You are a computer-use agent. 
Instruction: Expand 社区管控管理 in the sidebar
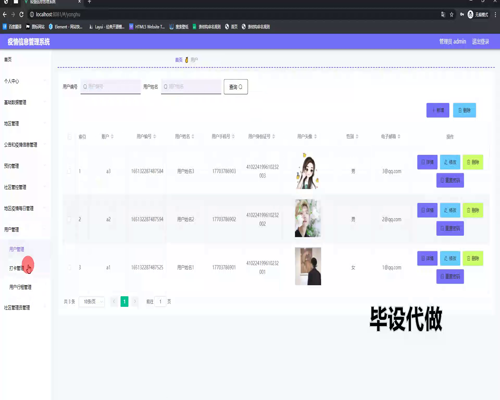click(25, 187)
